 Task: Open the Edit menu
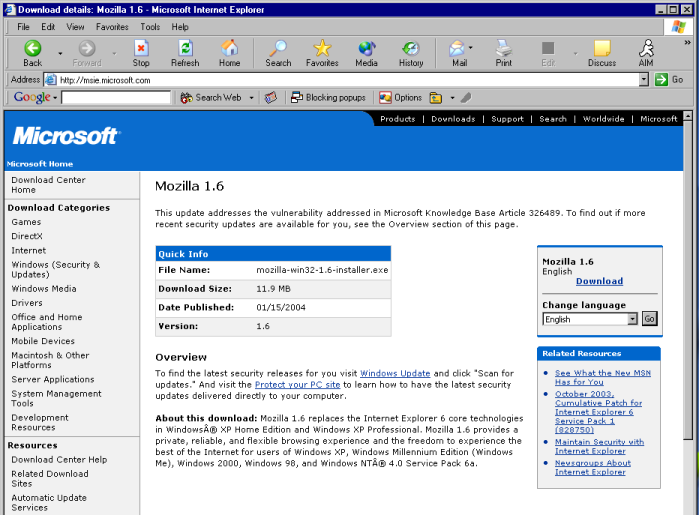[x=48, y=27]
